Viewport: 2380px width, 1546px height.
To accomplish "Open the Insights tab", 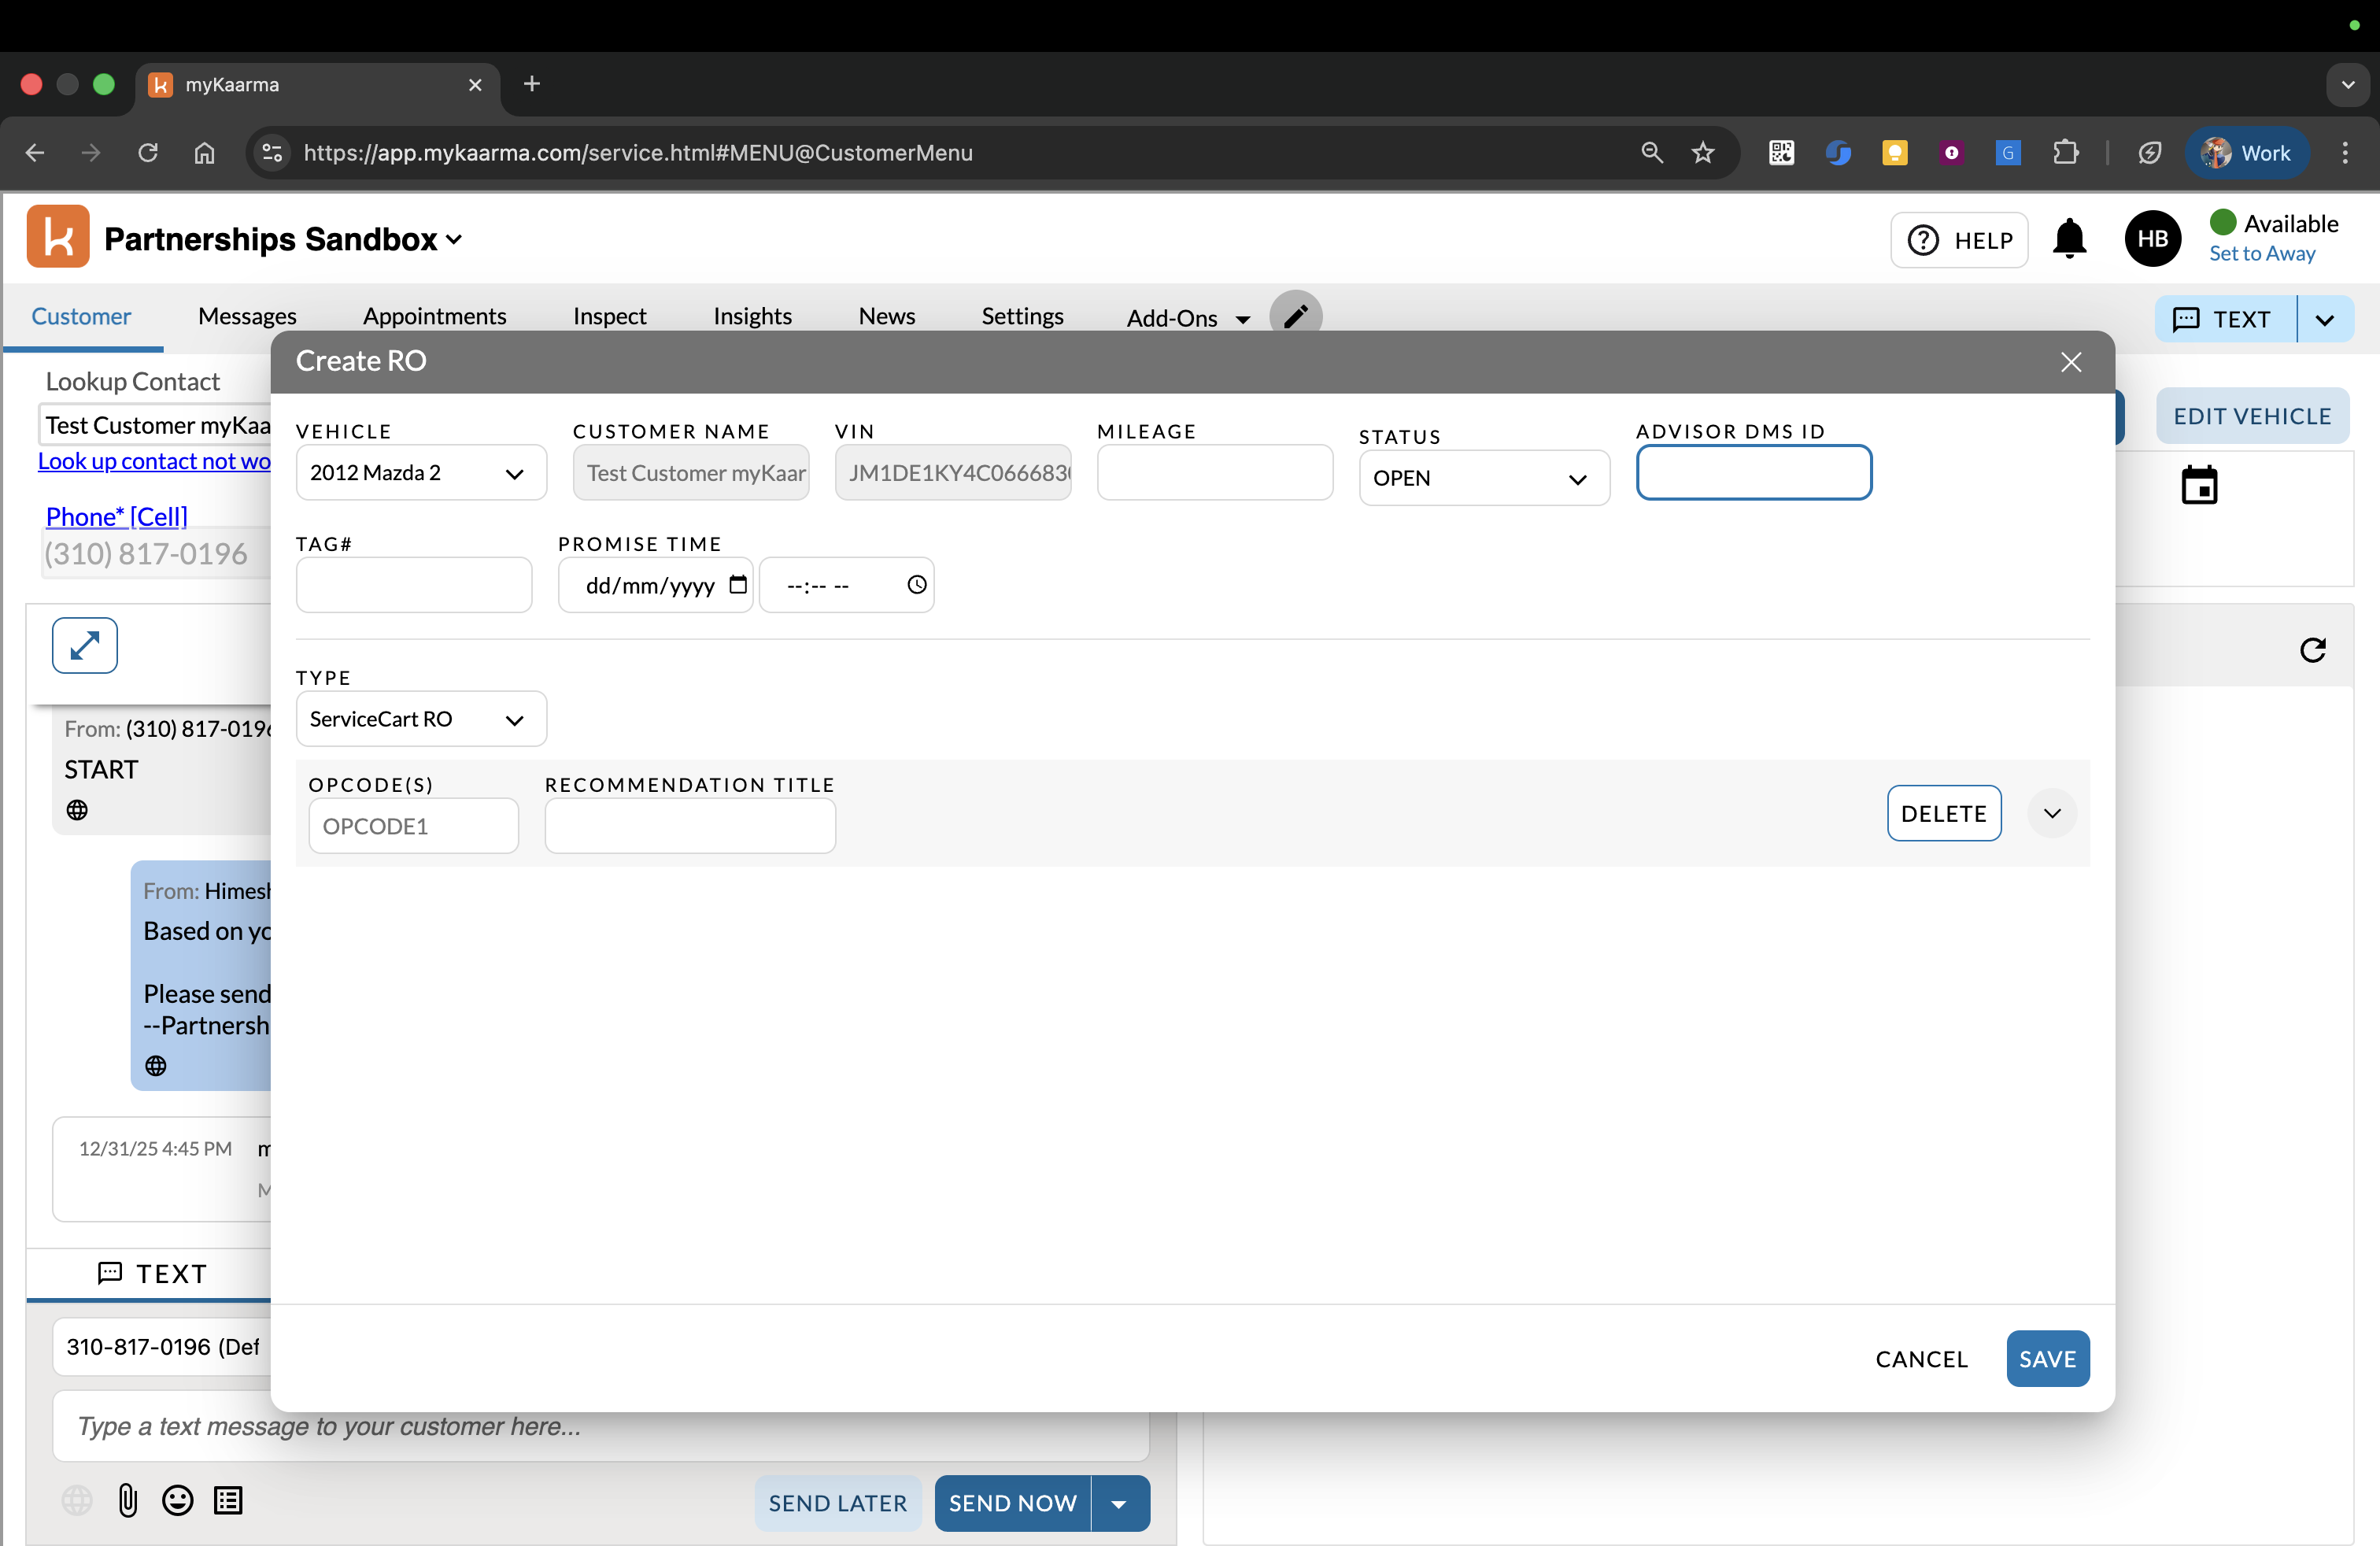I will pos(752,316).
